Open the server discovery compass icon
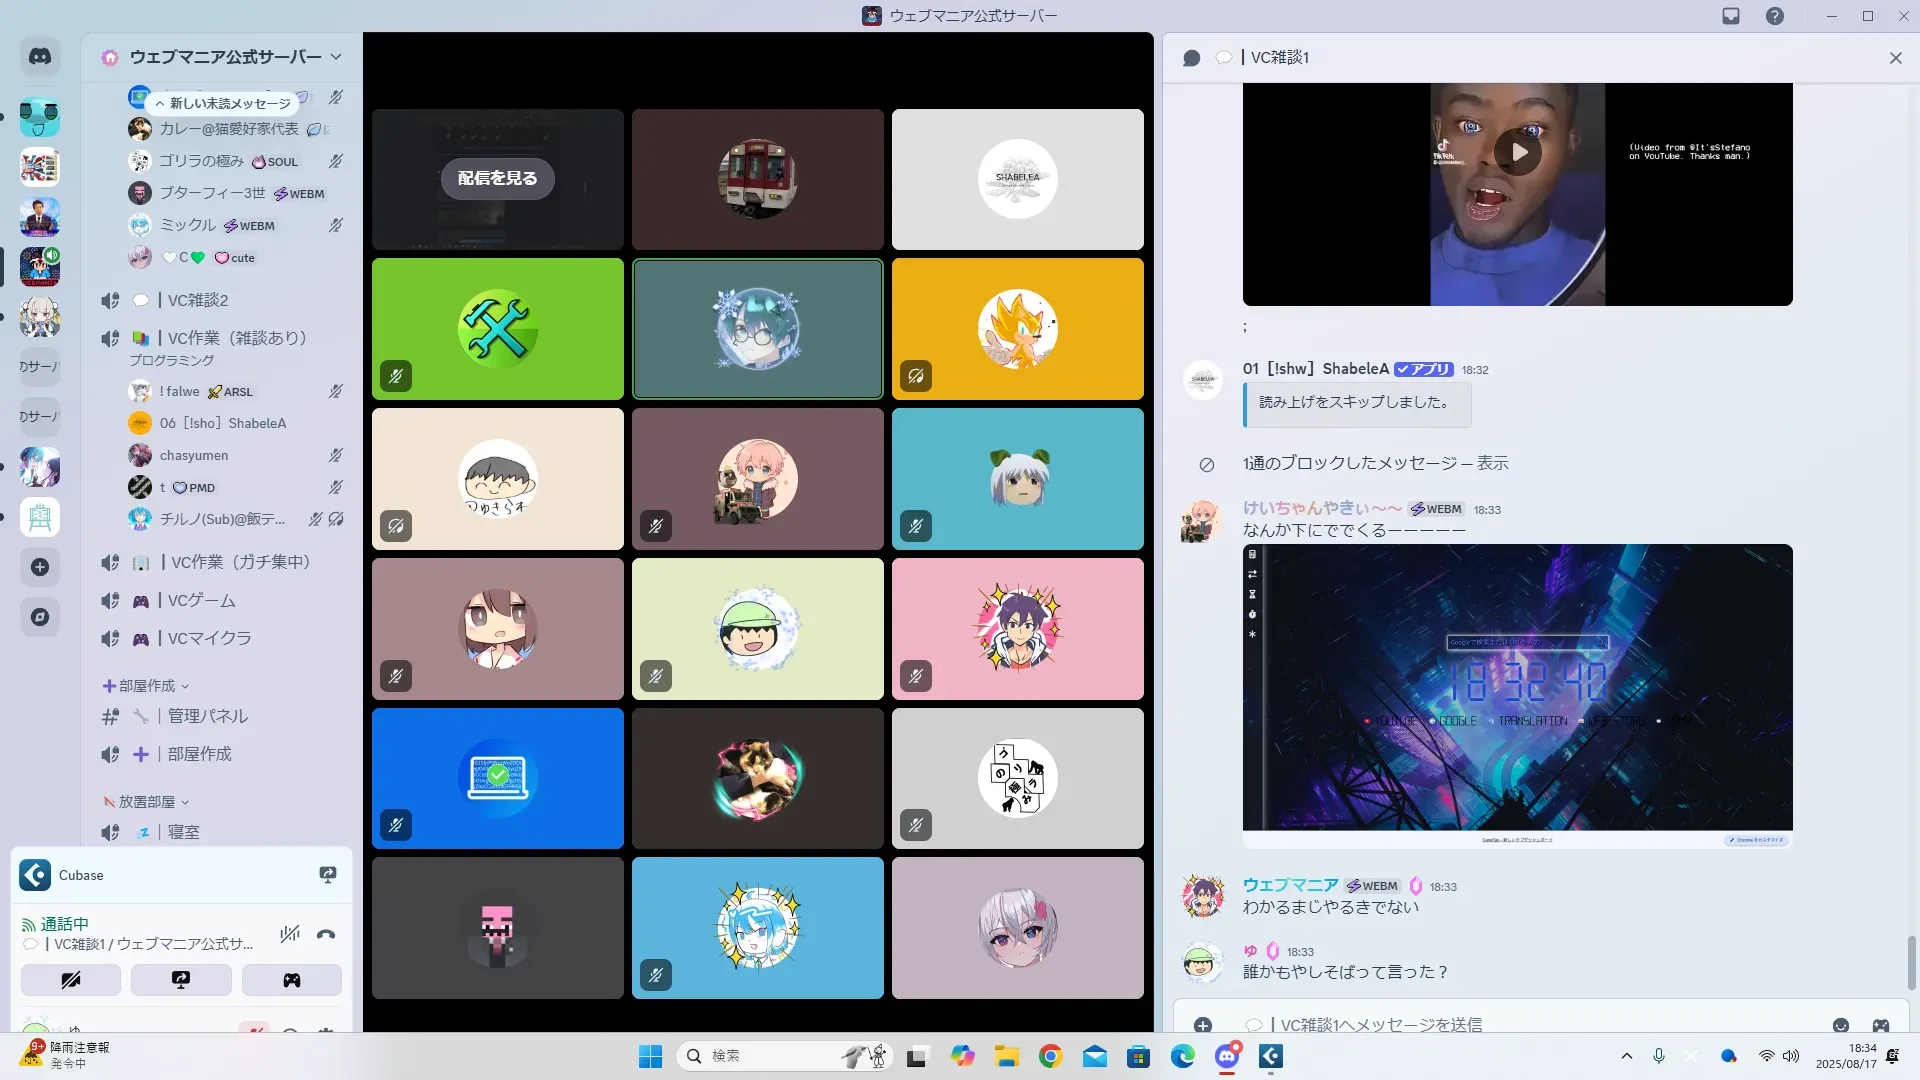Screen dimensions: 1920x1080 (x=40, y=617)
